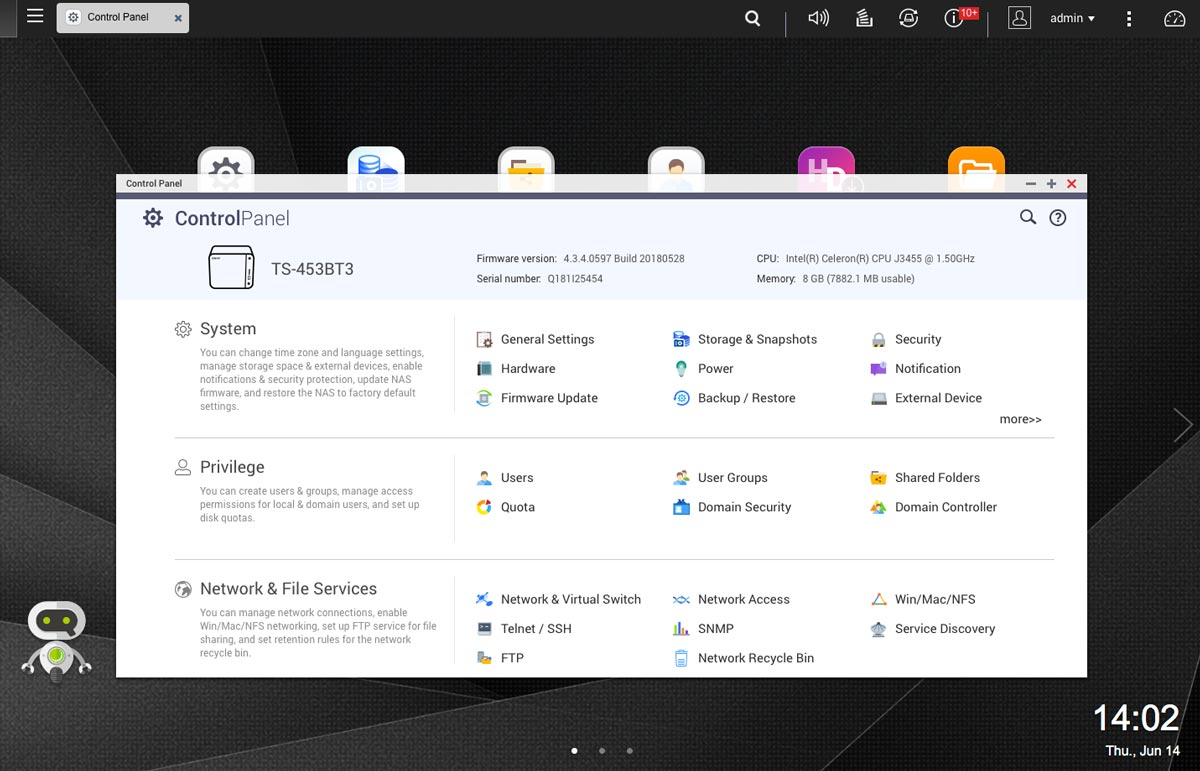Click the more>> link in System
The image size is (1200, 771).
[1020, 419]
